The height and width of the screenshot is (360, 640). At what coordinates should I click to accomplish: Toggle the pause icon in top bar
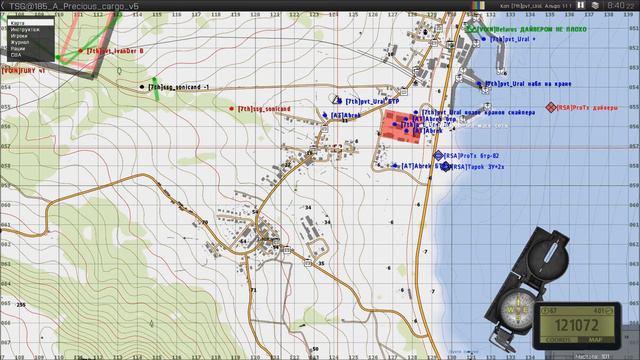pyautogui.click(x=580, y=5)
